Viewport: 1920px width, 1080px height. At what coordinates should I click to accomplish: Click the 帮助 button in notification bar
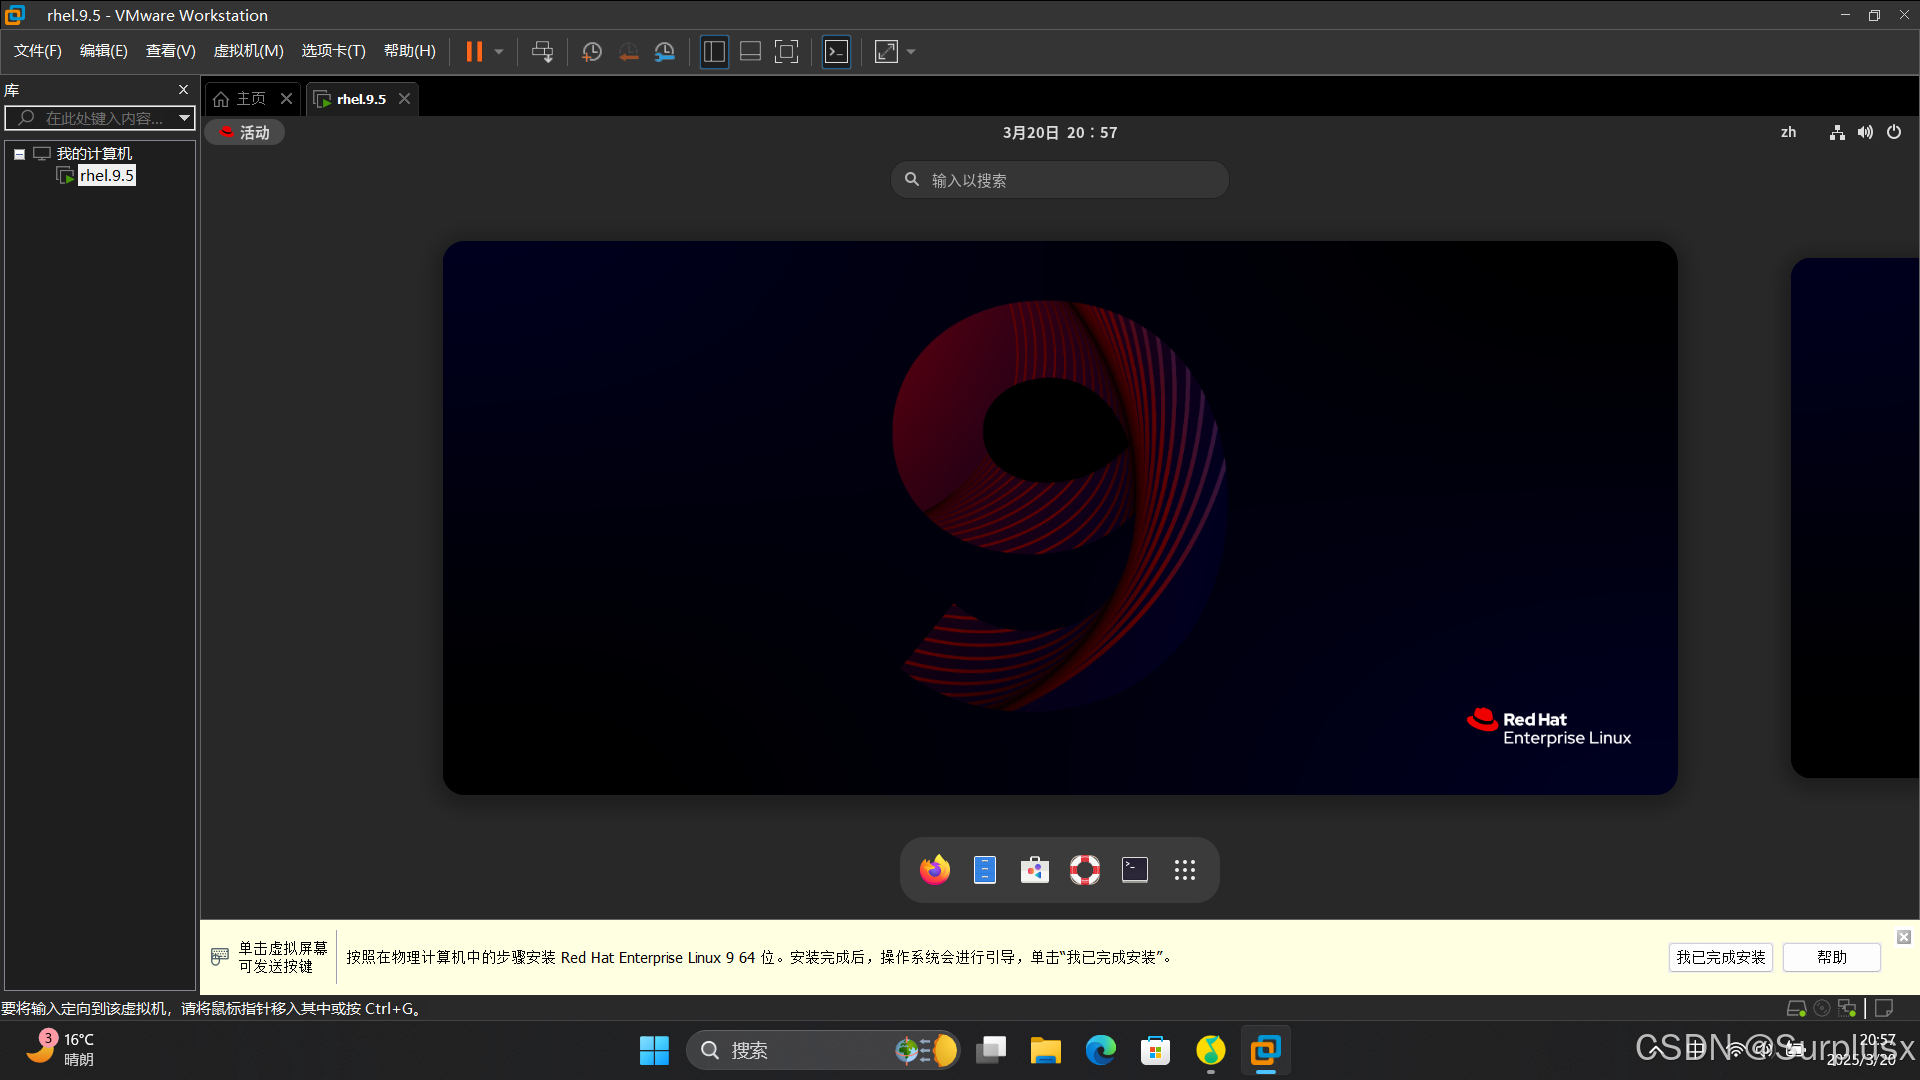[1831, 957]
